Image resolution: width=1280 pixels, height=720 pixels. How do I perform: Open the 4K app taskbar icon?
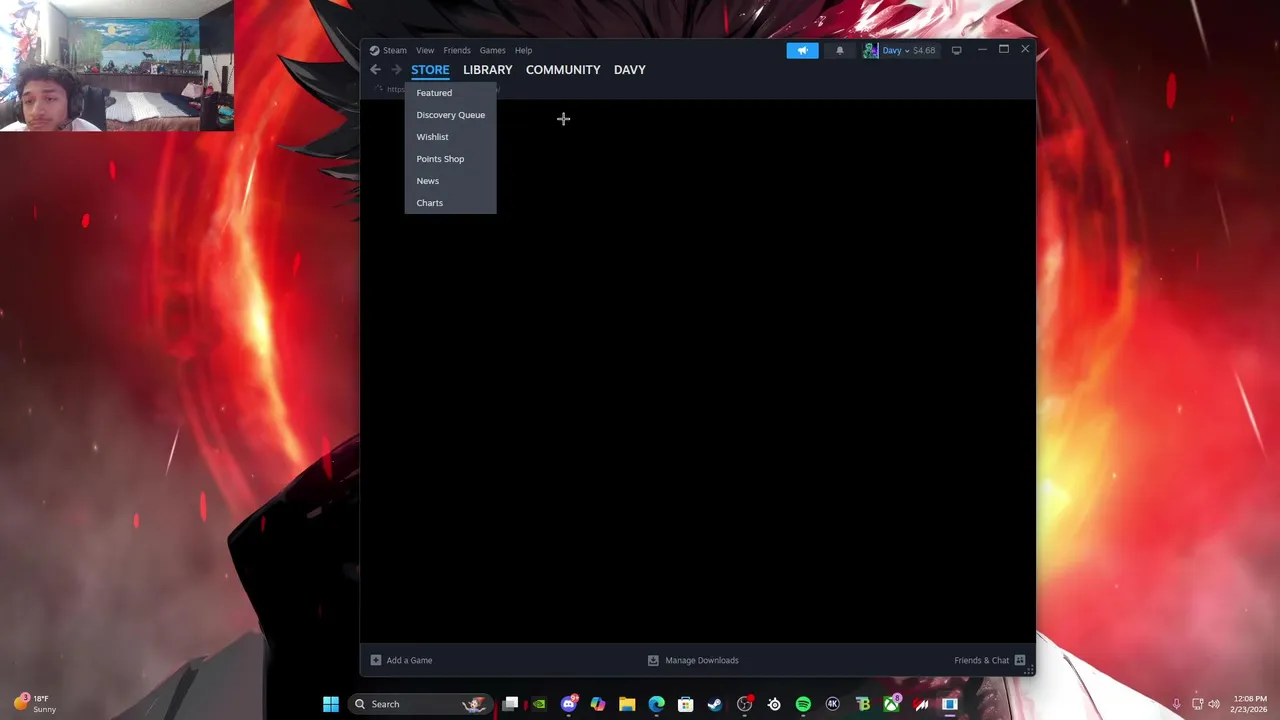tap(832, 704)
